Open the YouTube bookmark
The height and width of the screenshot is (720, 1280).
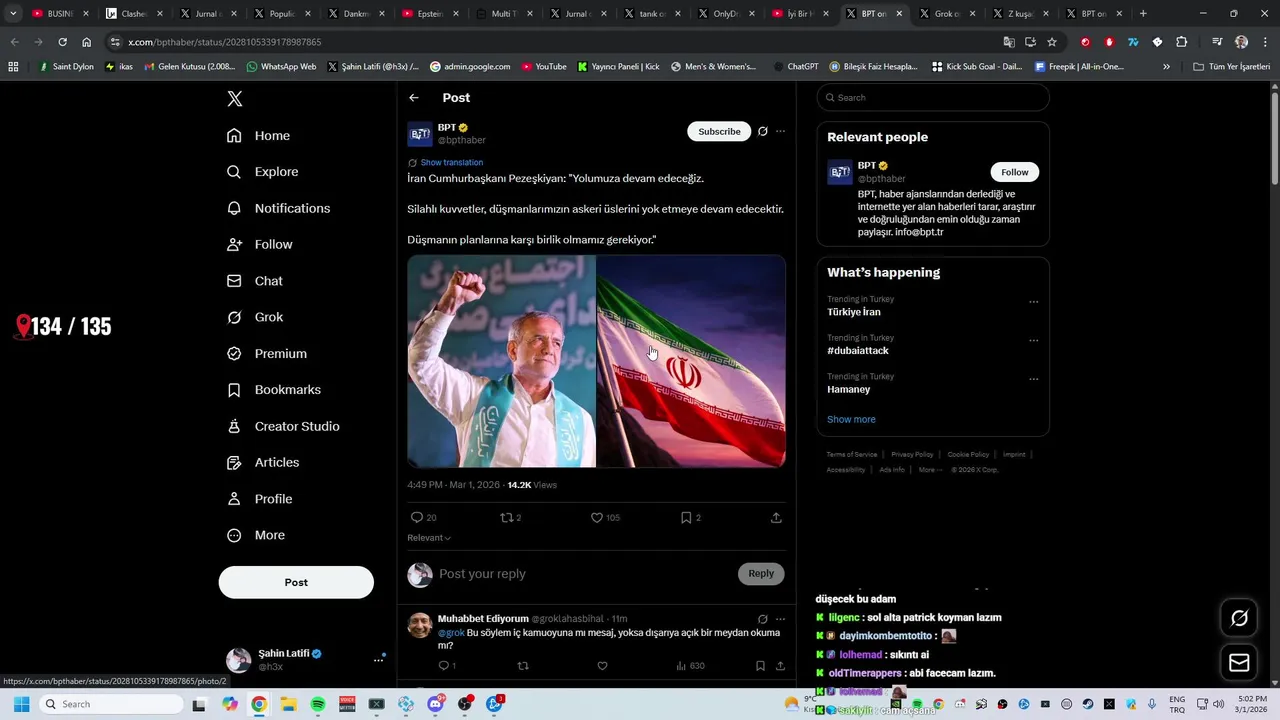pos(542,67)
